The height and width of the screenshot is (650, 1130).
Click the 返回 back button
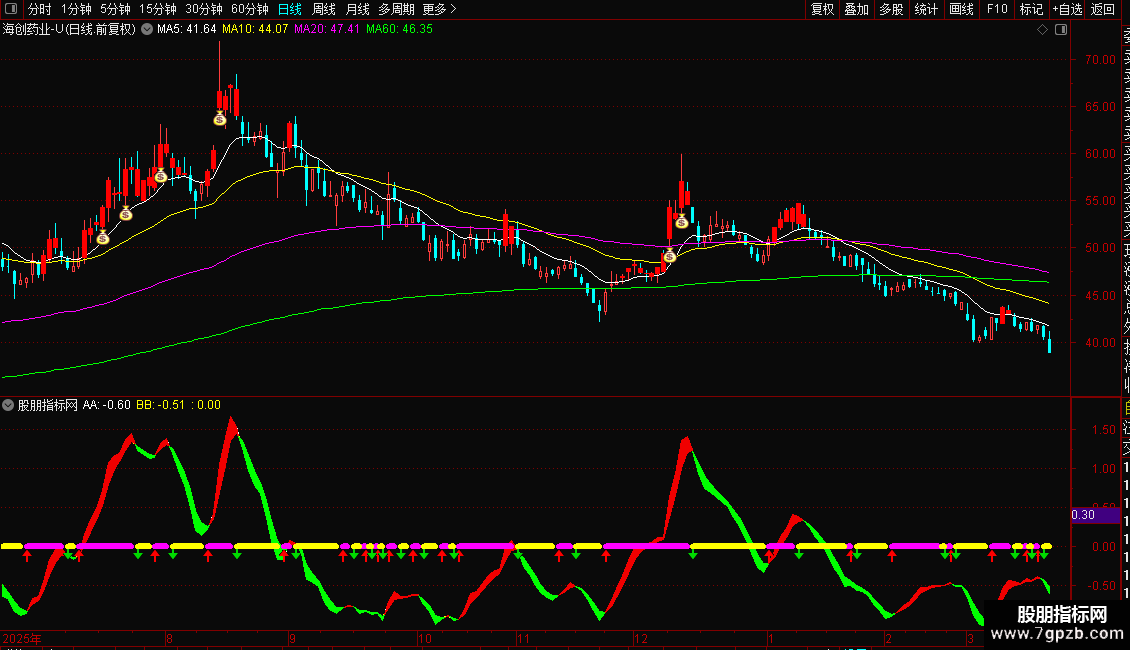click(1102, 10)
